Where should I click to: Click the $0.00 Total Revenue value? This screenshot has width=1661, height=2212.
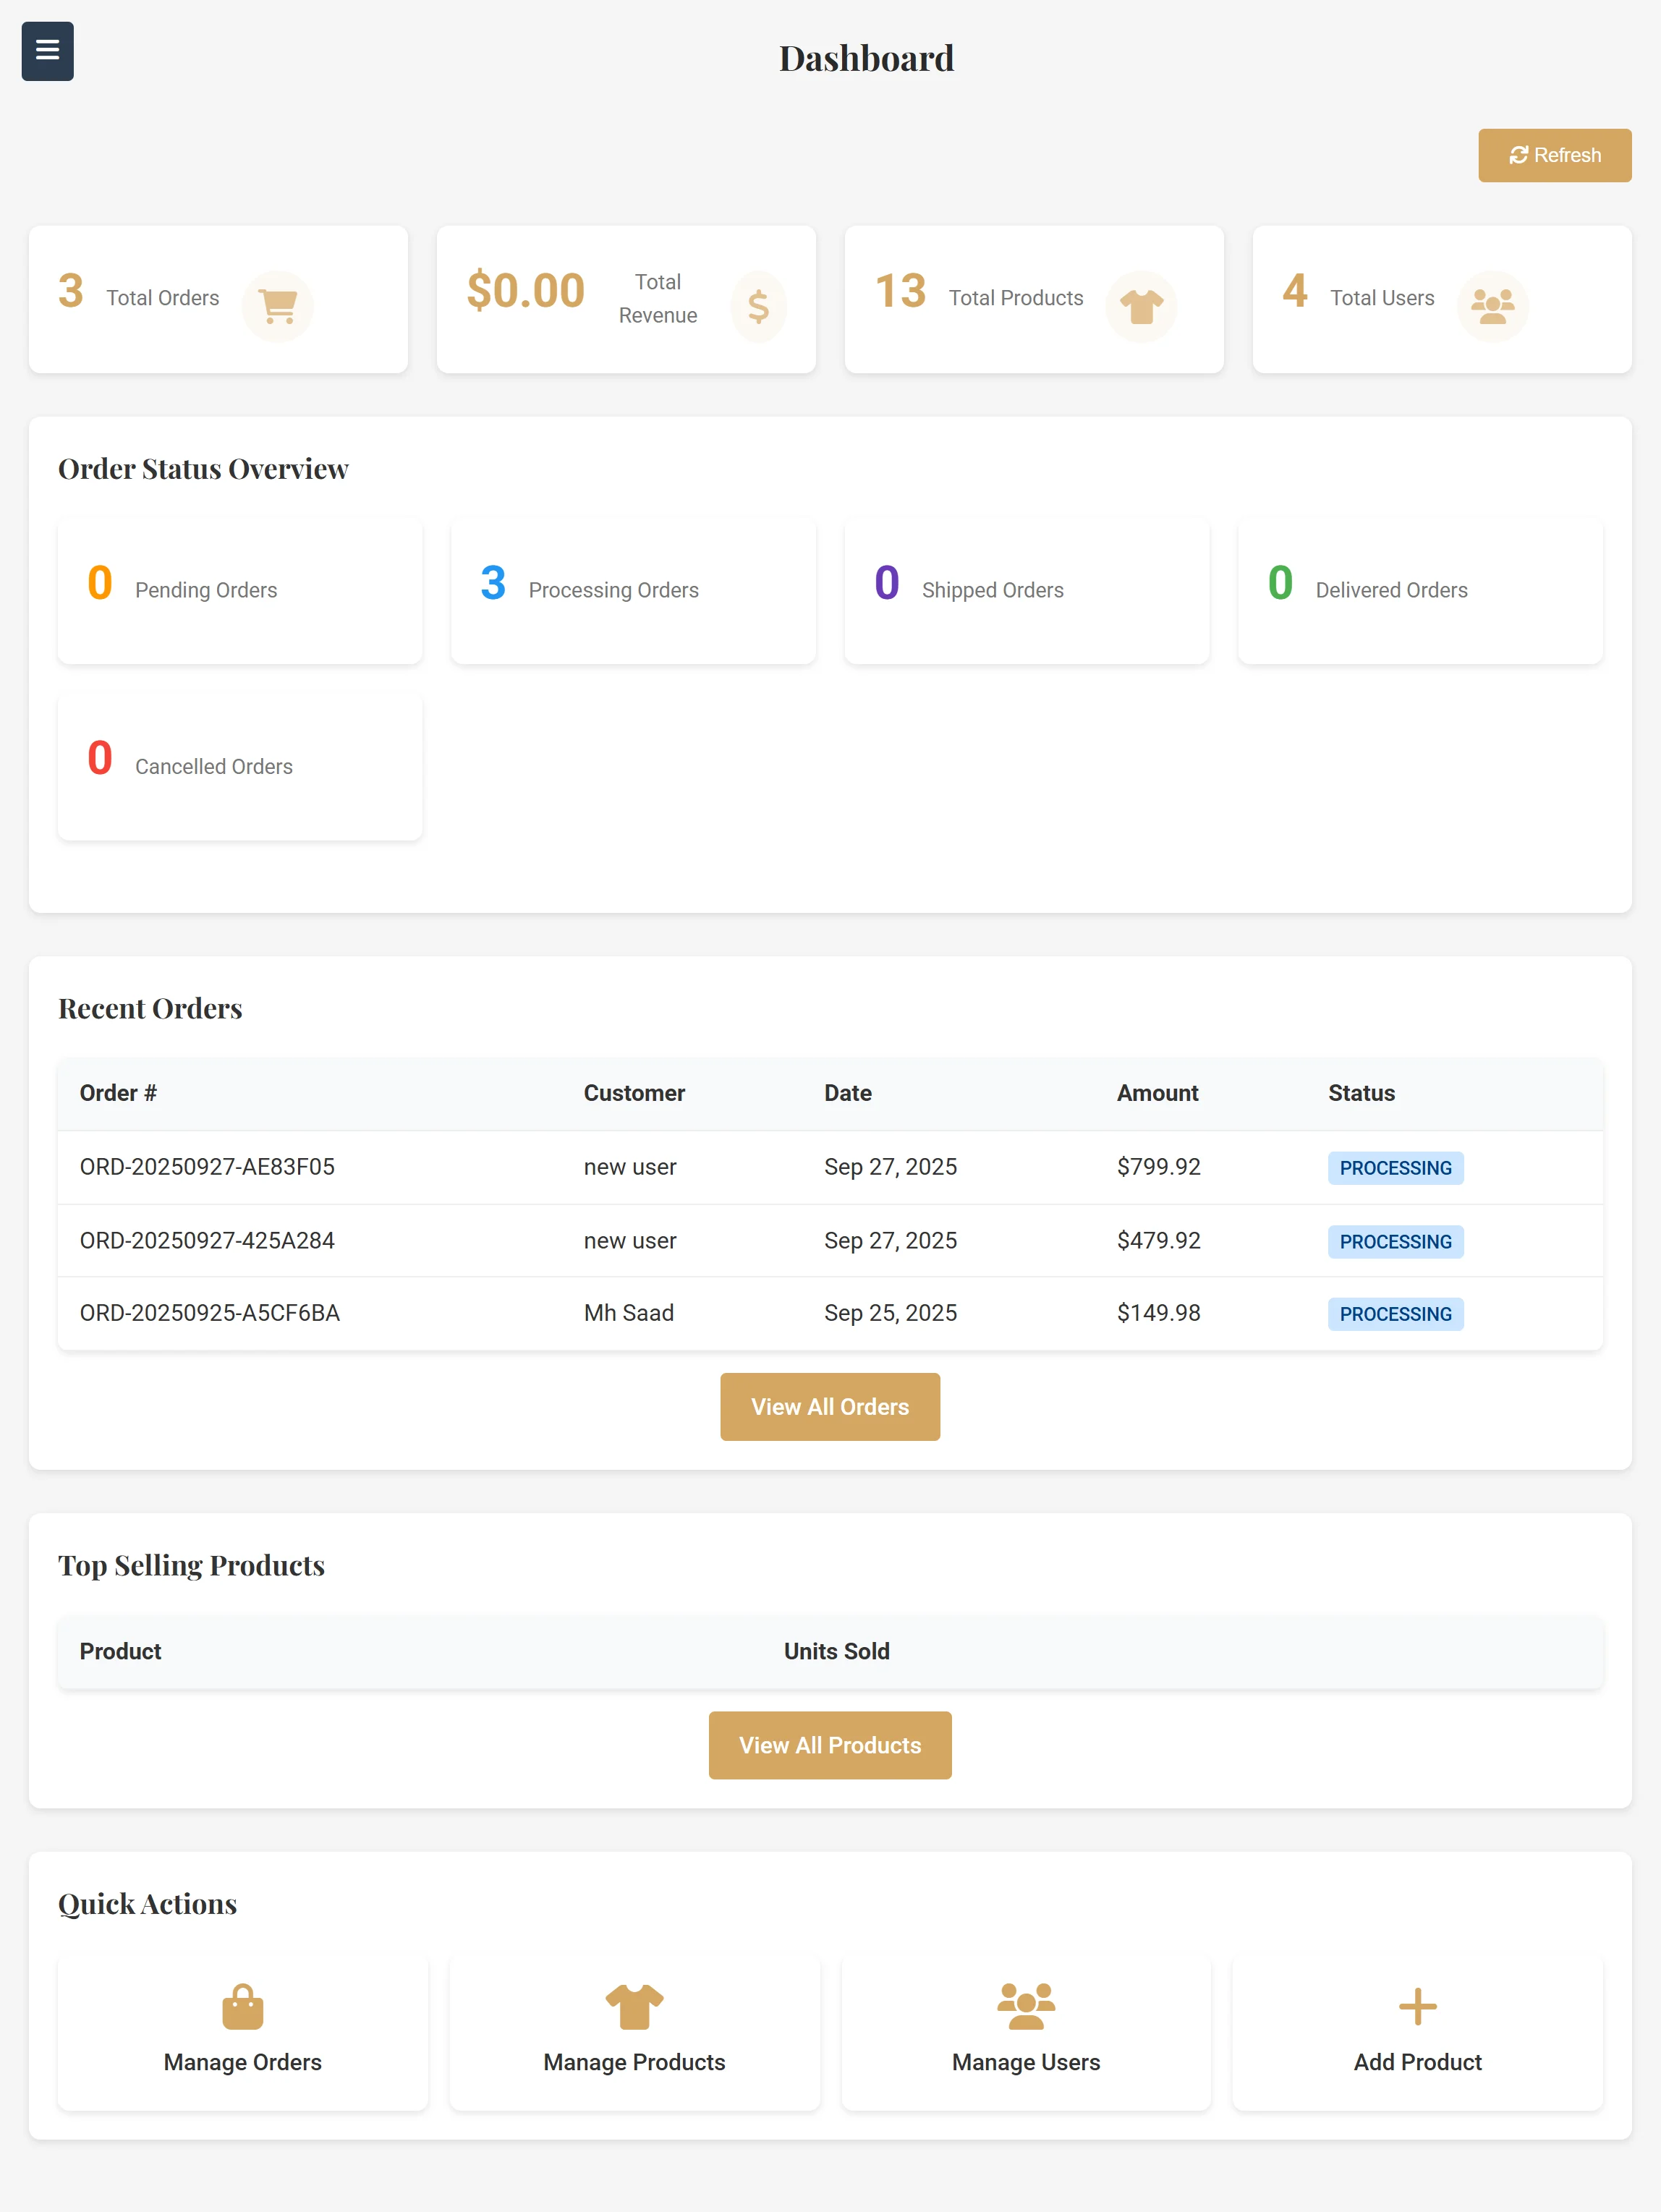(525, 291)
